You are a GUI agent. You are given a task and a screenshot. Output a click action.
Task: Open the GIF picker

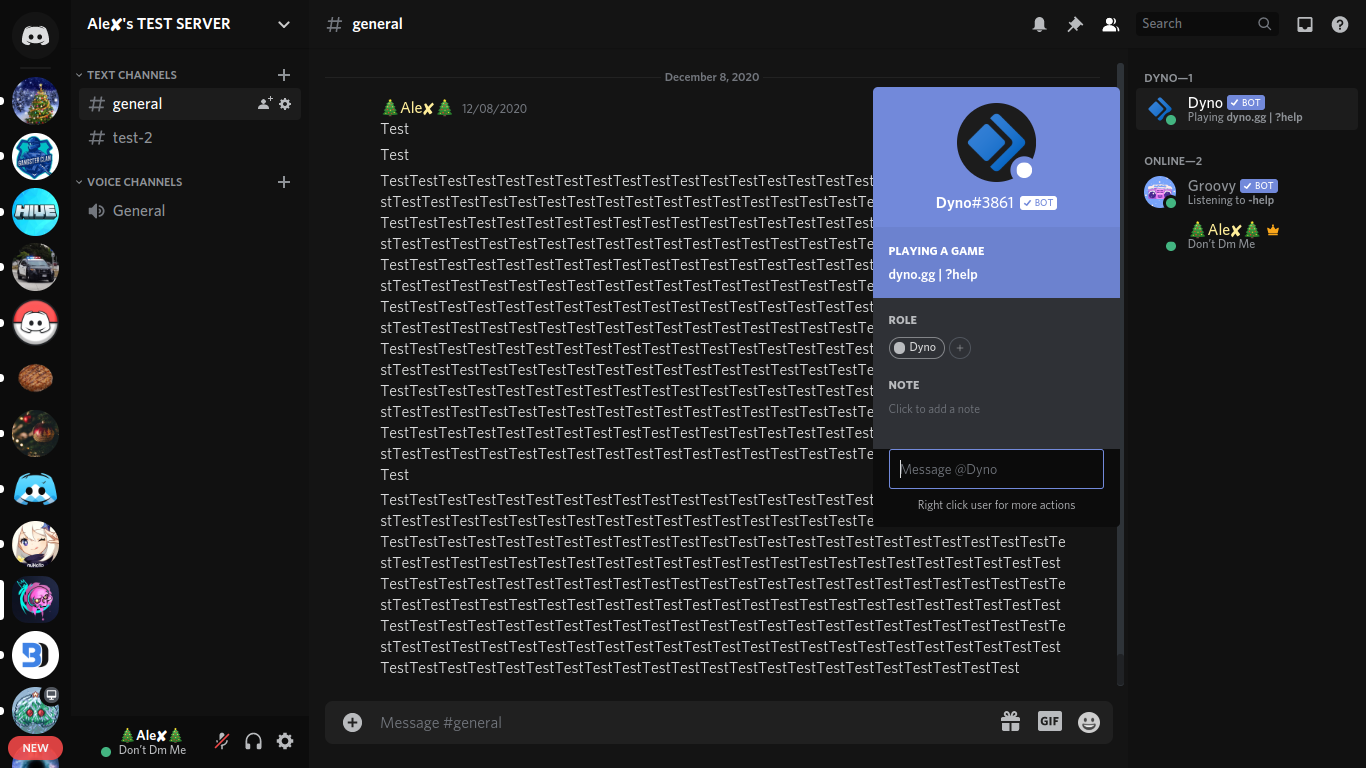tap(1049, 721)
